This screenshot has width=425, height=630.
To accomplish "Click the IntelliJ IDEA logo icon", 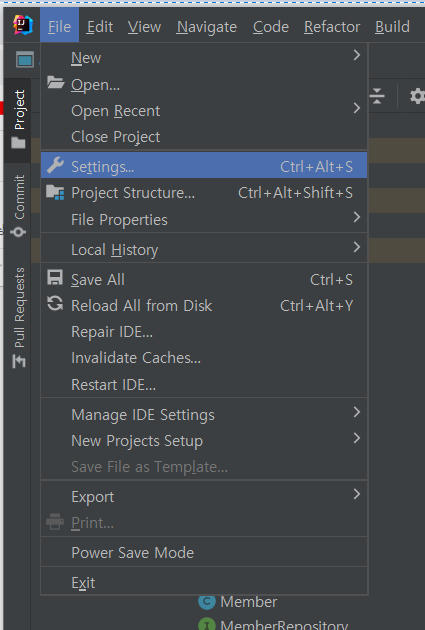I will (22, 25).
